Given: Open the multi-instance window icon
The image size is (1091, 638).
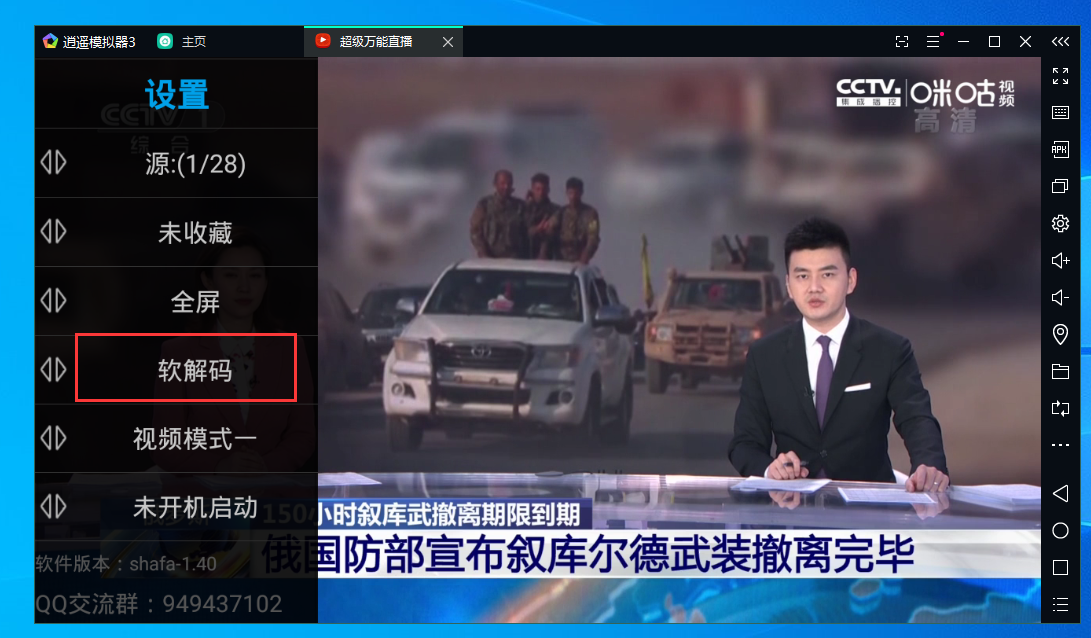Looking at the screenshot, I should point(1060,187).
